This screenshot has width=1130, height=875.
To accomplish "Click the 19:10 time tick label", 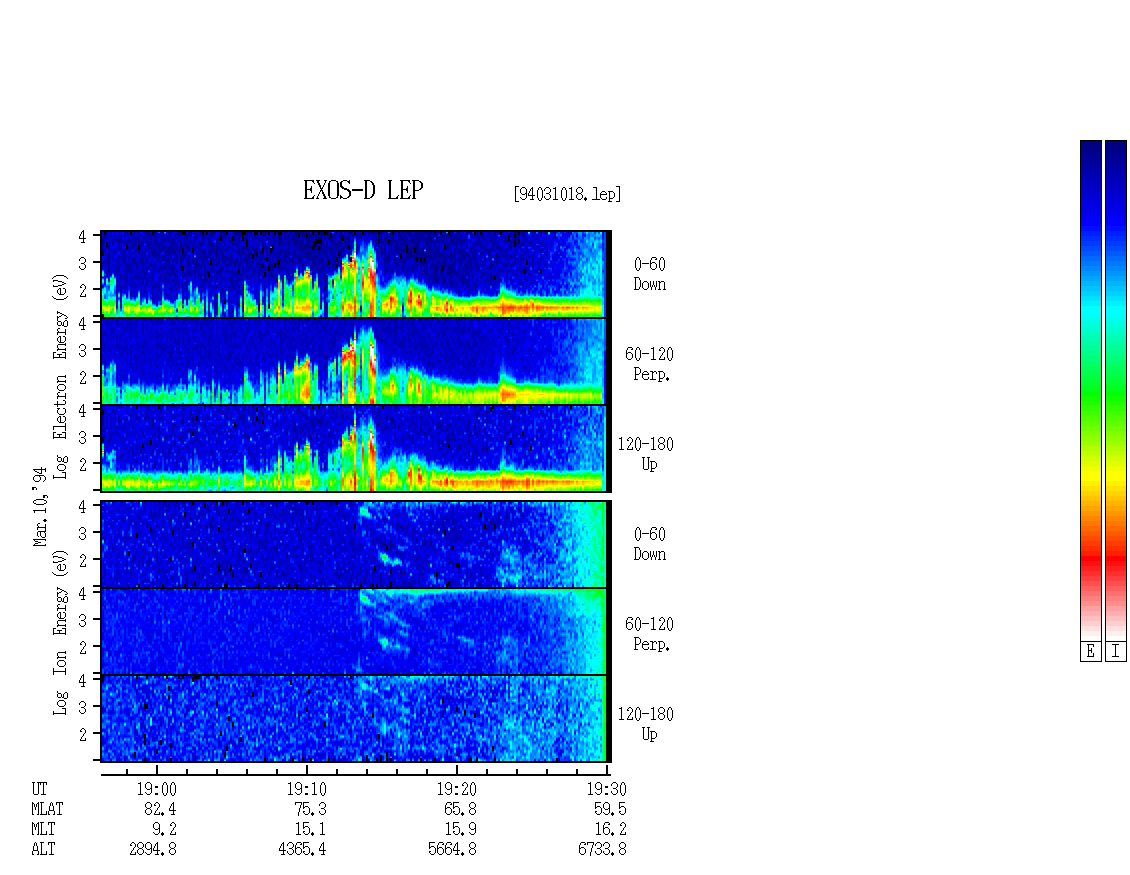I will point(306,789).
